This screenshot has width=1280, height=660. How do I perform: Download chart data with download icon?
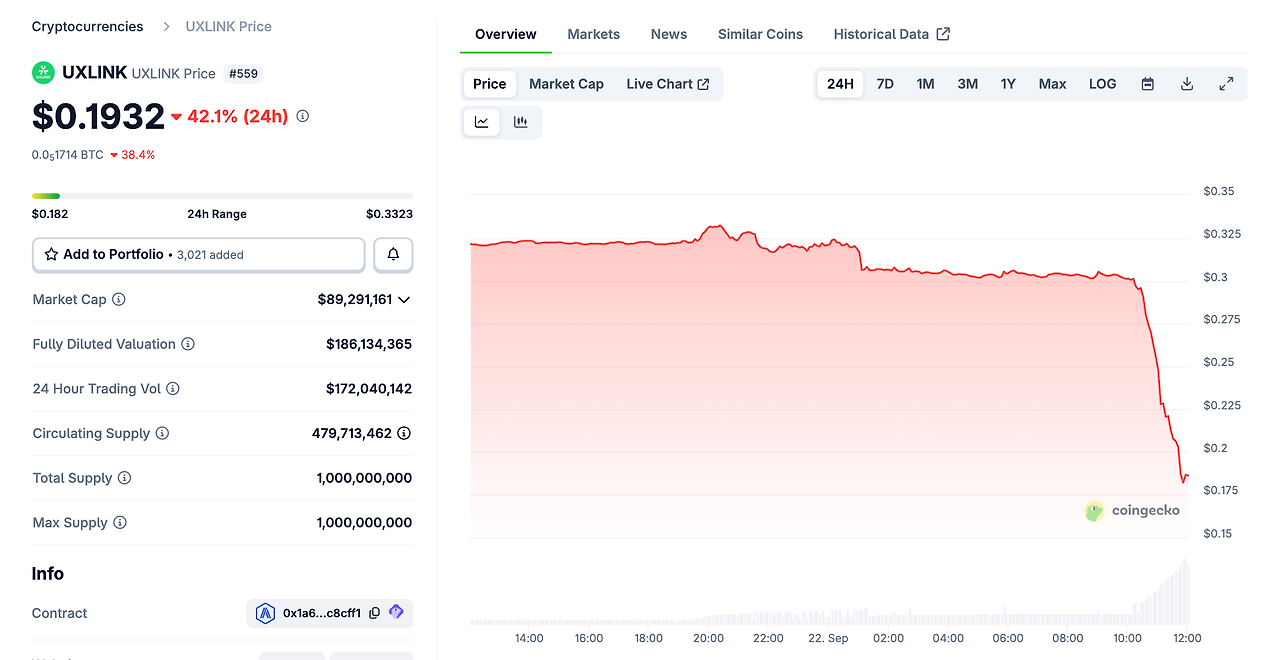pyautogui.click(x=1187, y=84)
